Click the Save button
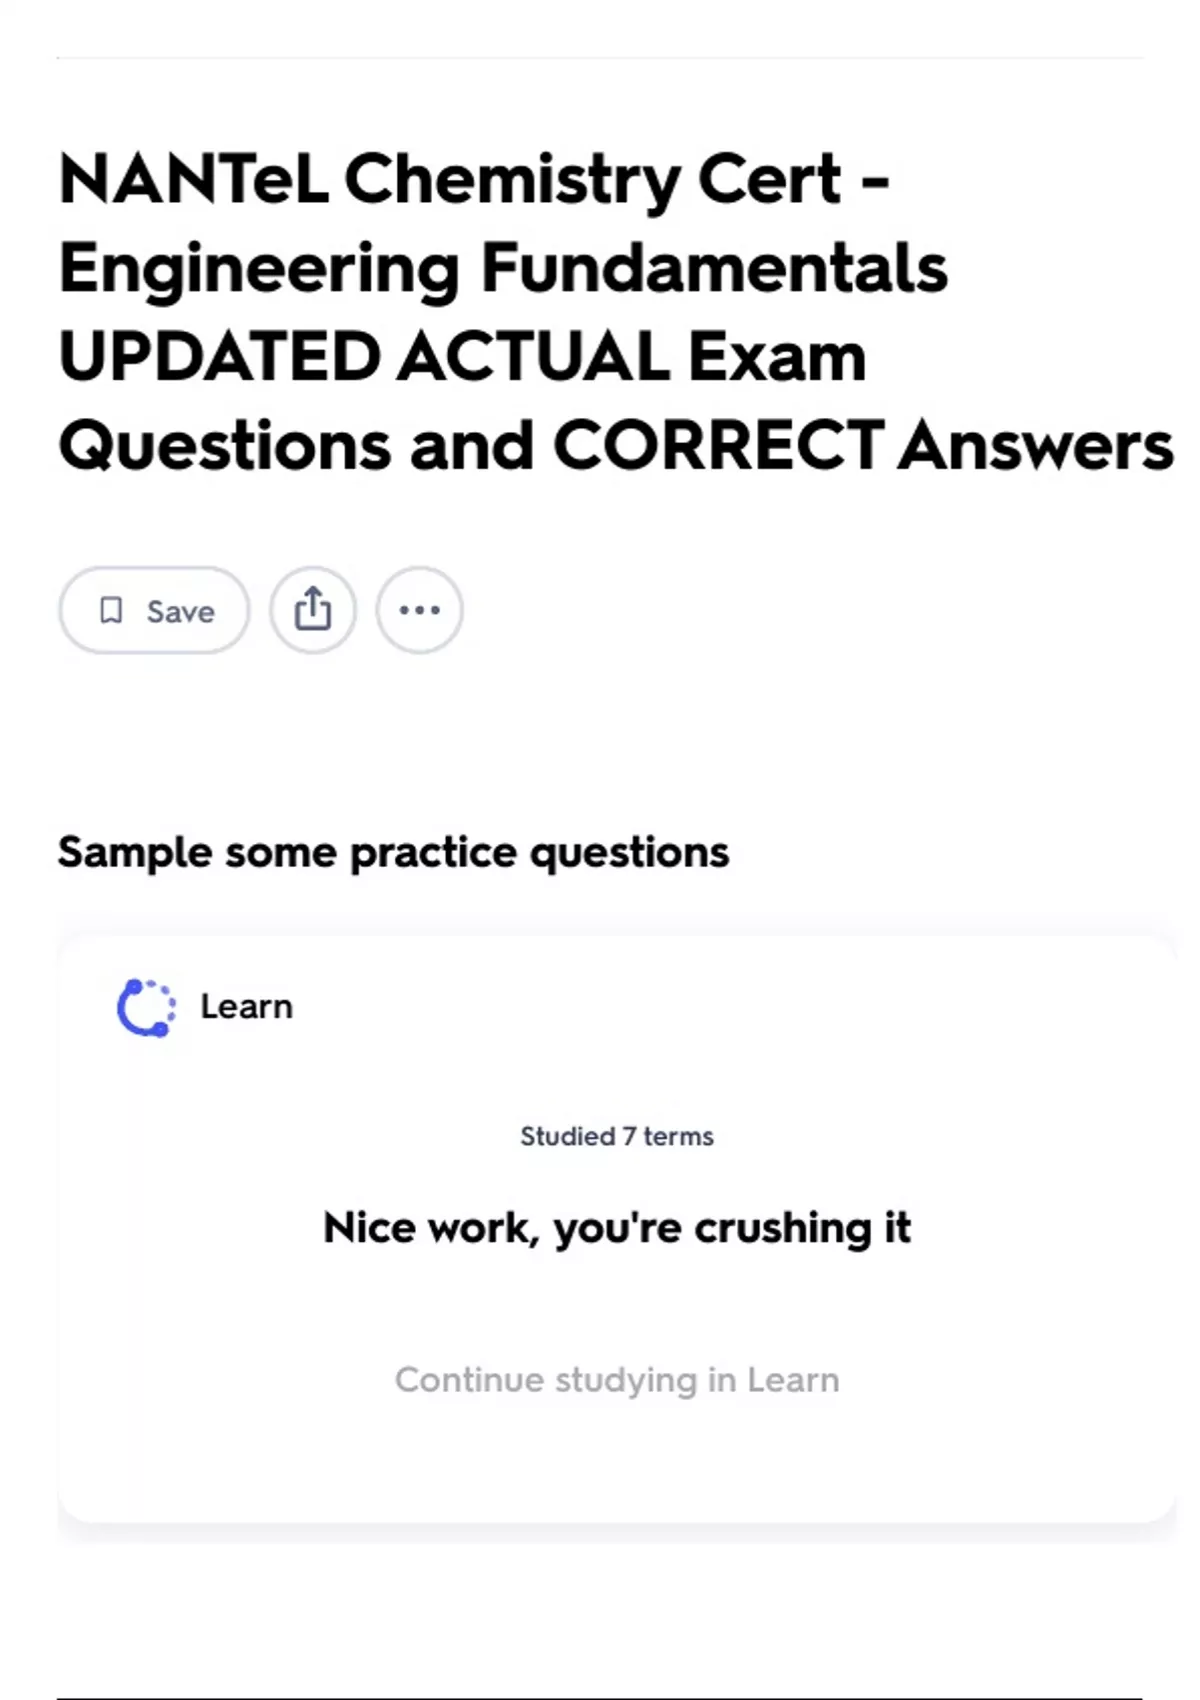The image size is (1200, 1700). 154,610
